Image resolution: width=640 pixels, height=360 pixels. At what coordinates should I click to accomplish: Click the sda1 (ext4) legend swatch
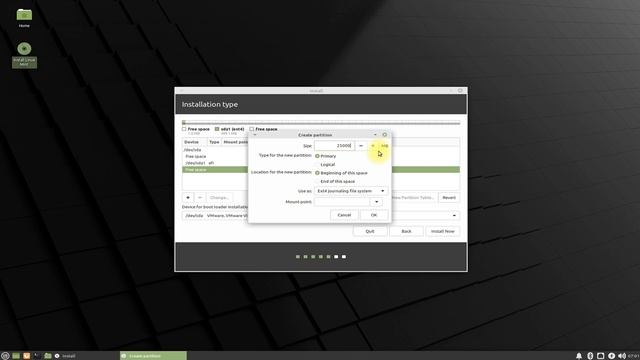(x=217, y=129)
